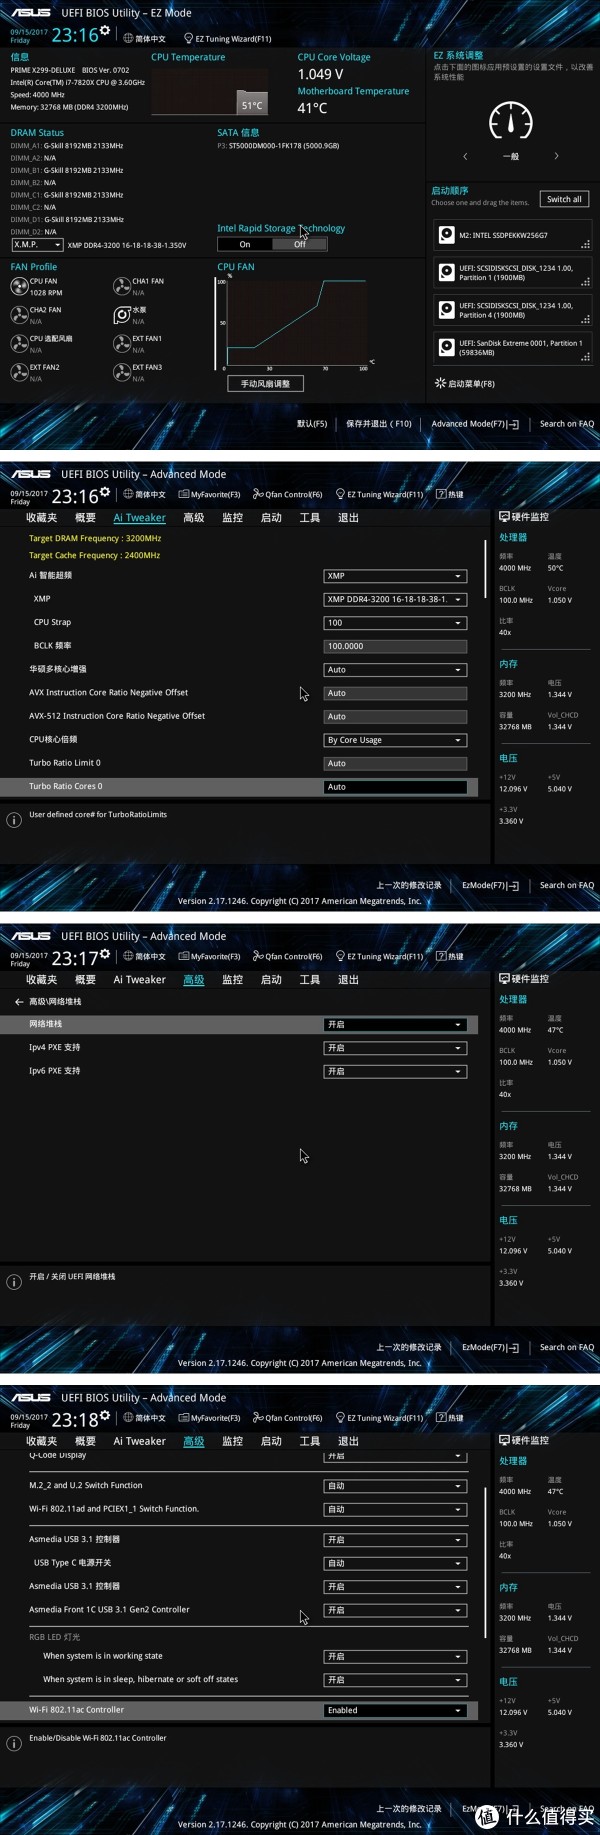Screen dimensions: 600x1835
Task: Open the Ipv6 PXE 支持 dropdown
Action: [x=395, y=1071]
